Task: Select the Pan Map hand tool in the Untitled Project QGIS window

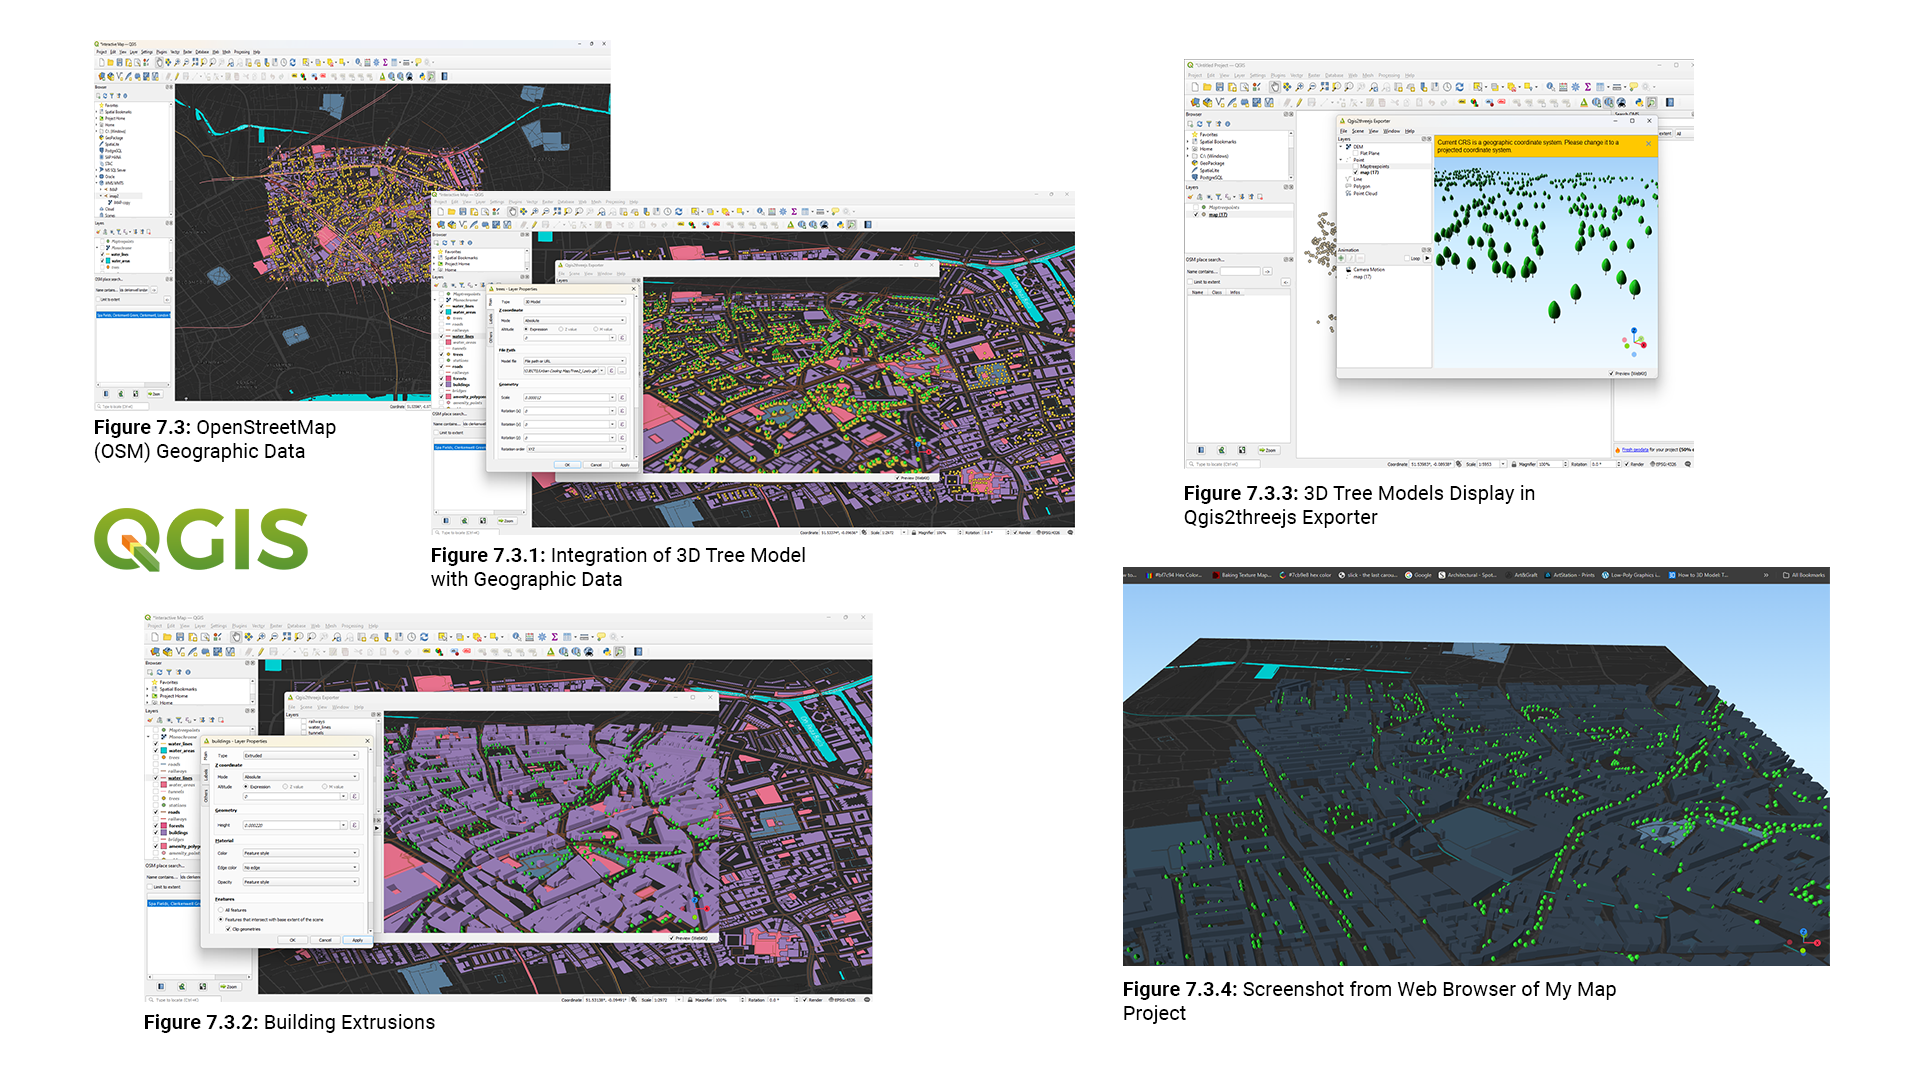Action: (x=1275, y=87)
